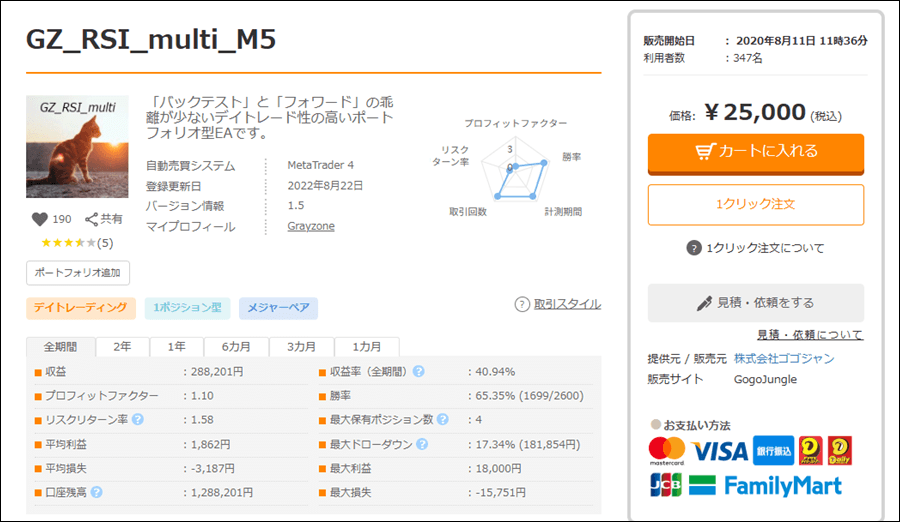The height and width of the screenshot is (522, 900).
Task: Switch to the 2年 tab
Action: pos(122,347)
